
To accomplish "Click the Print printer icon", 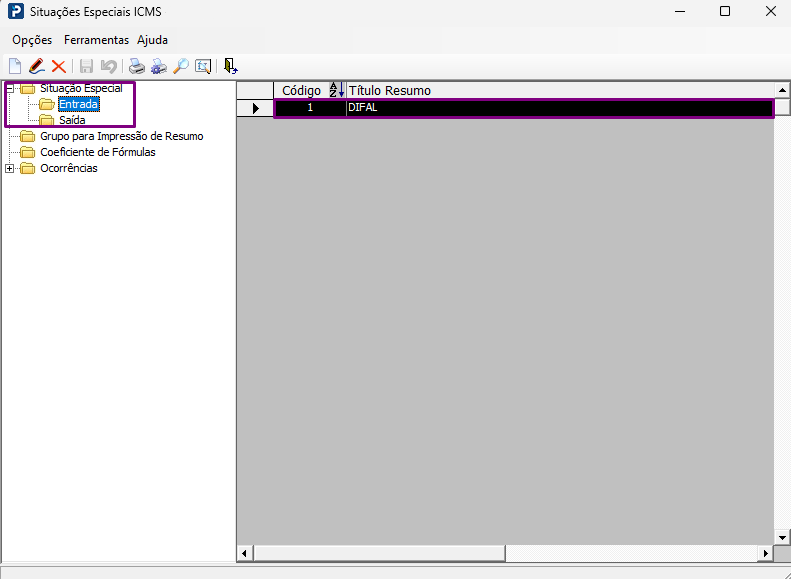I will point(136,66).
